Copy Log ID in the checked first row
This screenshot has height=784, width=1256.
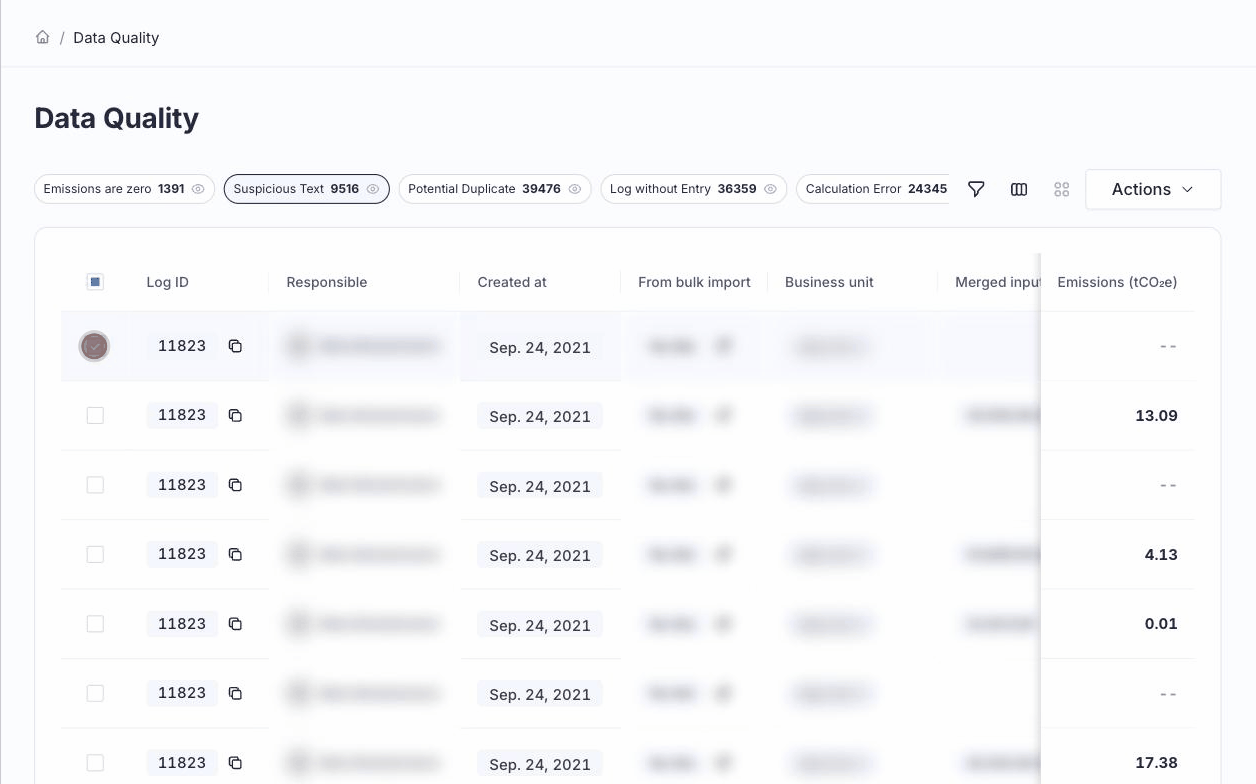pyautogui.click(x=235, y=346)
